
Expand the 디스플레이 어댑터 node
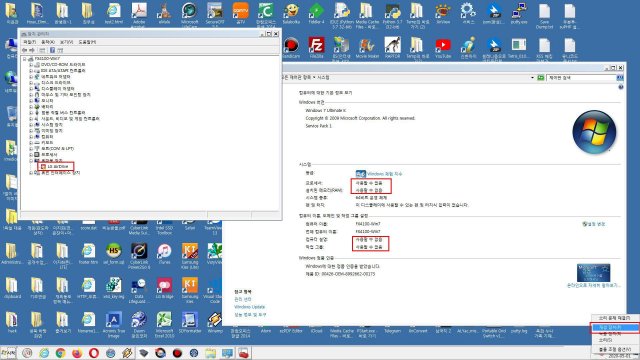pos(31,89)
